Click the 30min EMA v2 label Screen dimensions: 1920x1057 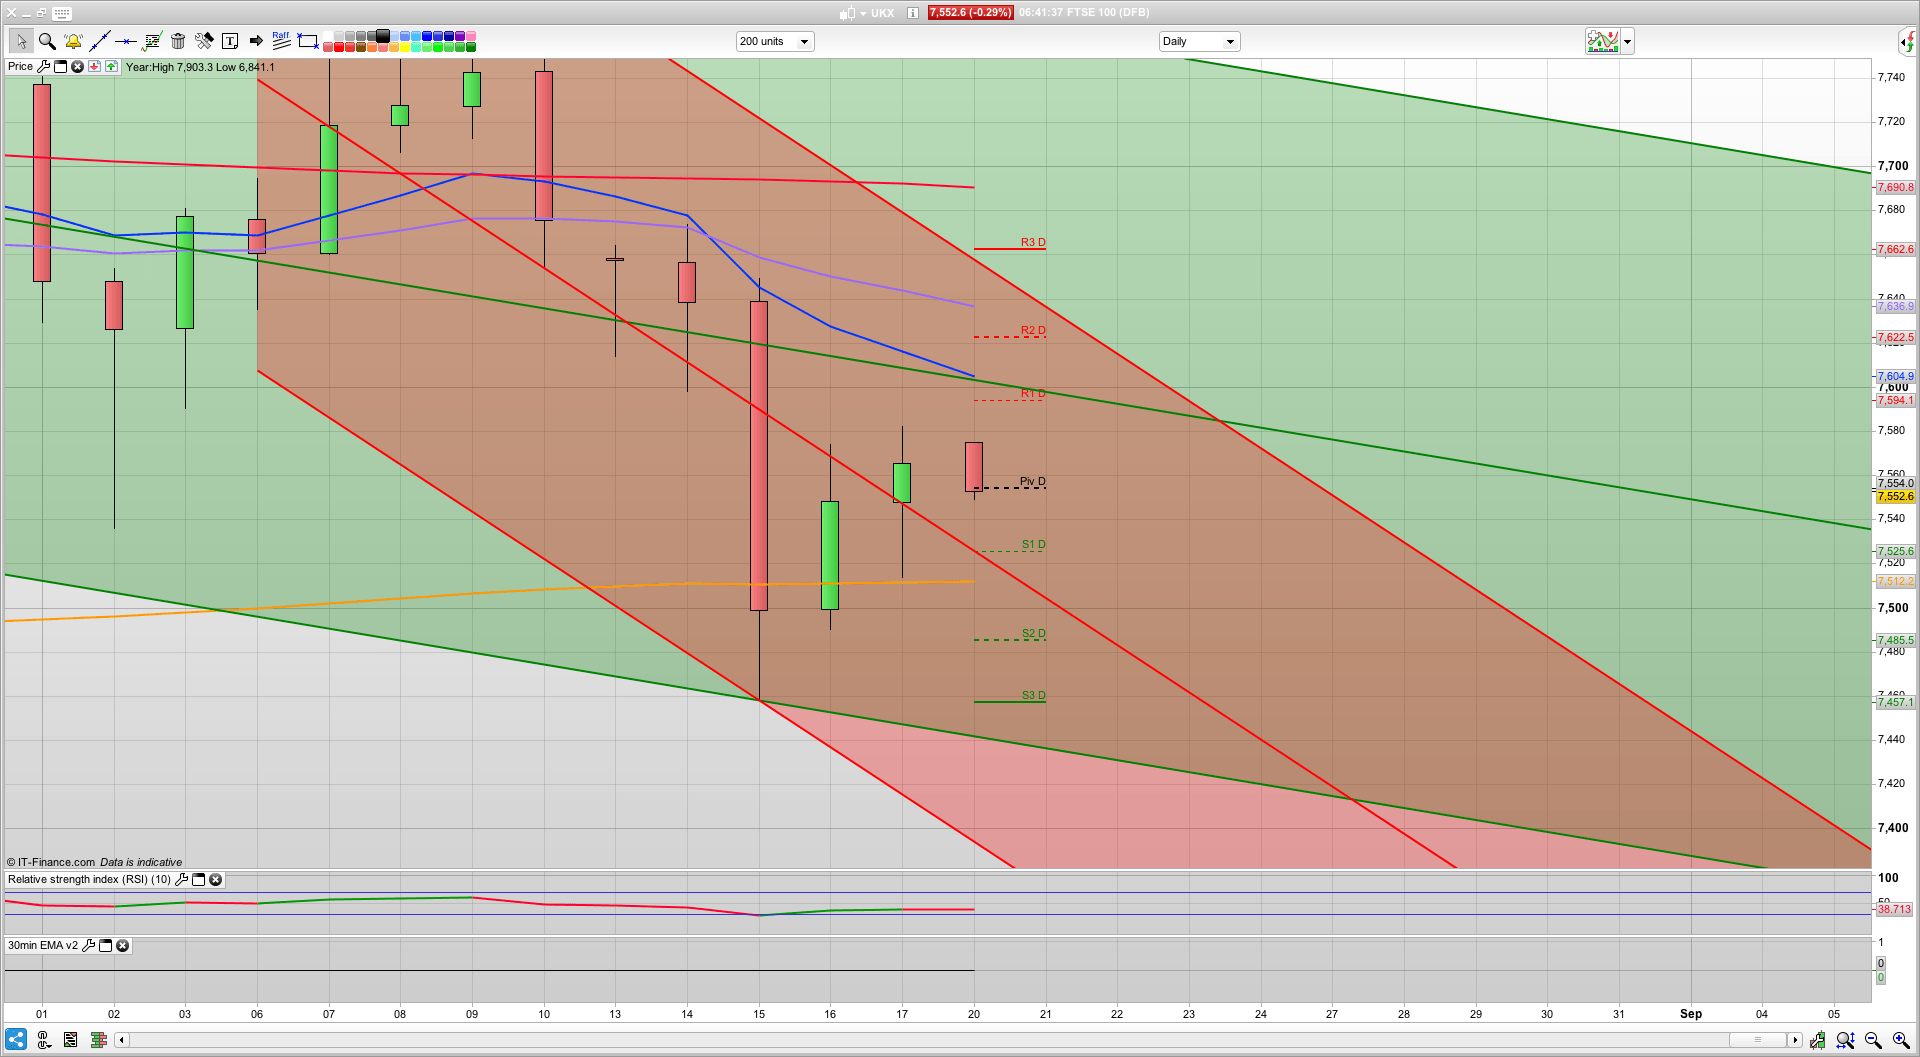point(43,945)
